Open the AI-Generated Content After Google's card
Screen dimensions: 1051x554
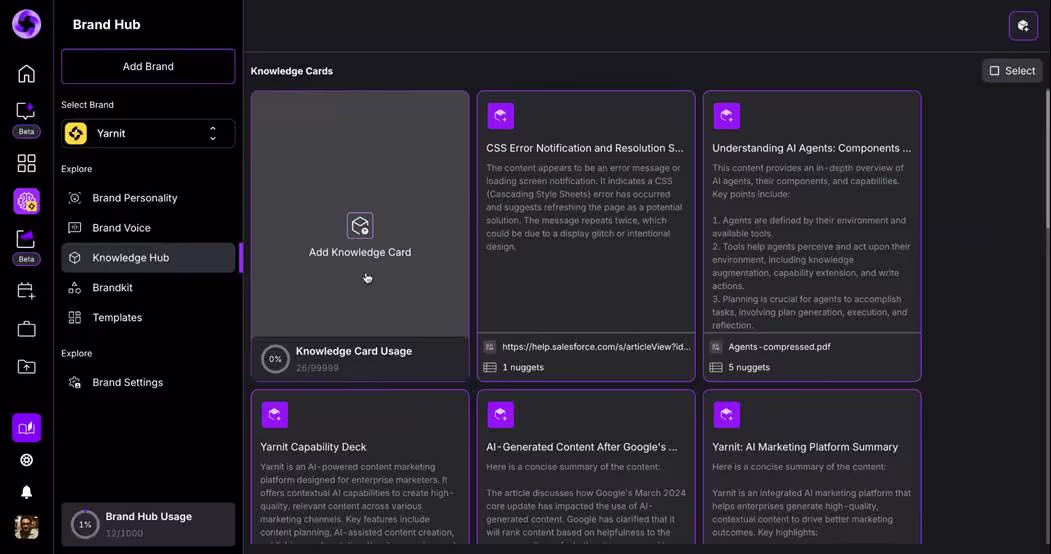[x=586, y=468]
